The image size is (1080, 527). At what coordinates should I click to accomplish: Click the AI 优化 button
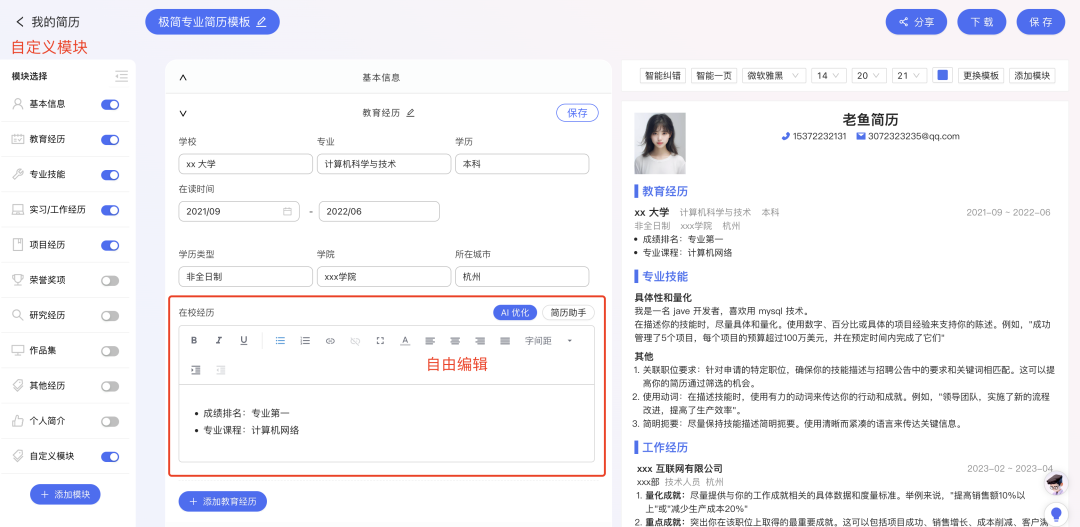pos(515,313)
